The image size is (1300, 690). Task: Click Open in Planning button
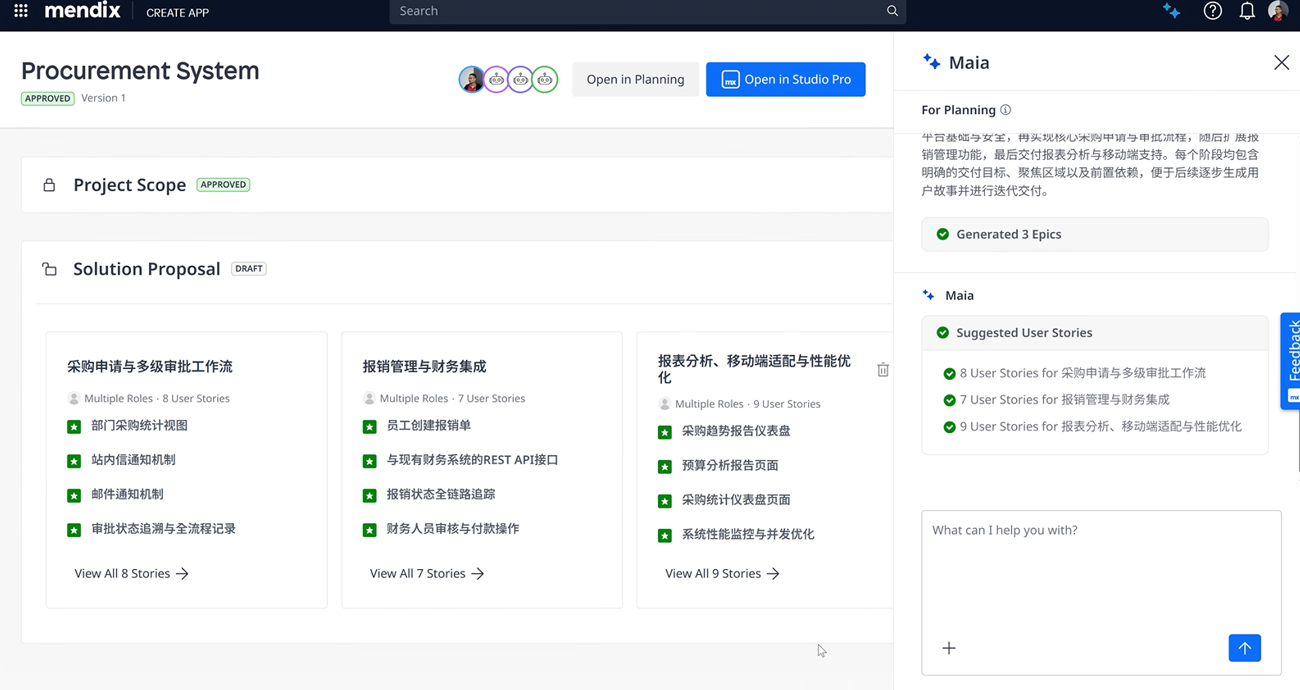click(635, 79)
